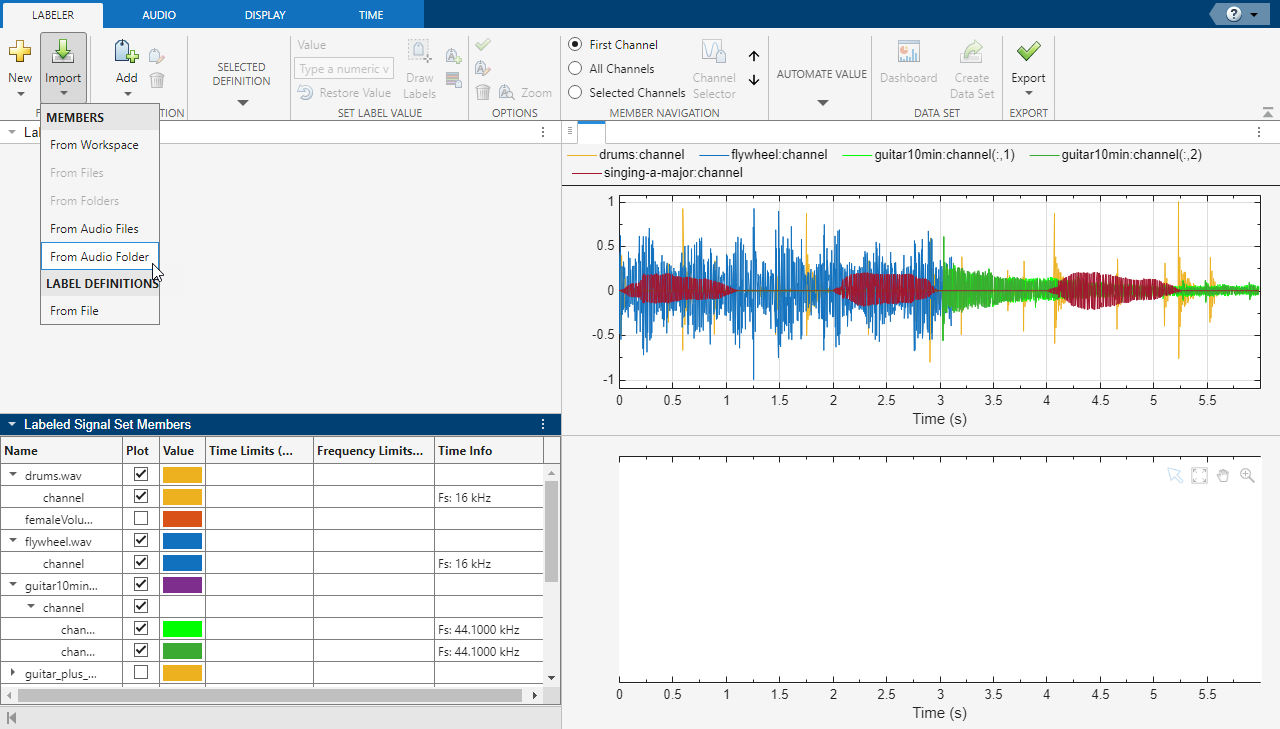The width and height of the screenshot is (1280, 729).
Task: Select the zoom in magnifier on lower axes
Action: click(x=1247, y=476)
